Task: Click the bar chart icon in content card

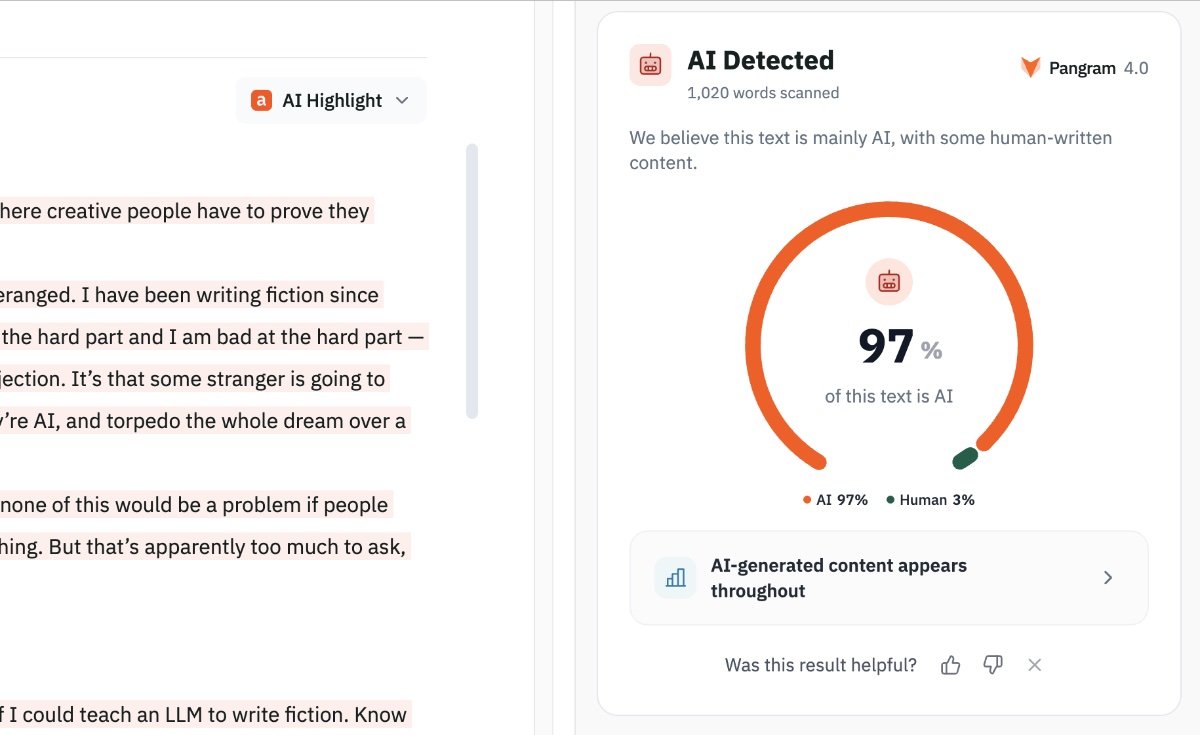Action: point(675,578)
